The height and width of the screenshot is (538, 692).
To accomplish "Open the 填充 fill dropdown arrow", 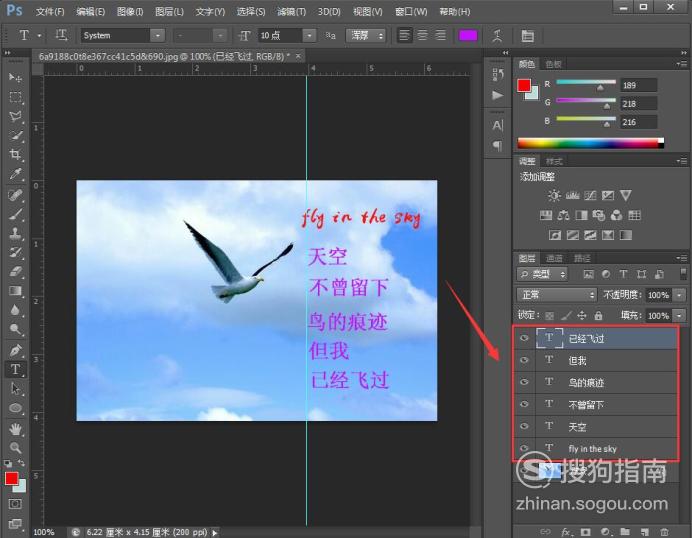I will coord(680,315).
